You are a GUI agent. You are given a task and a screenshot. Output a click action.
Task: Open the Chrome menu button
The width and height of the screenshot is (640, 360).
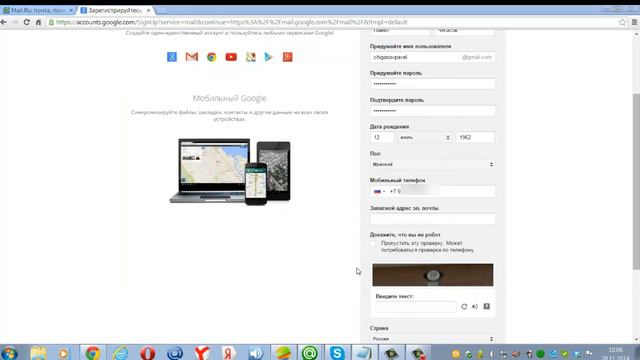pos(634,22)
